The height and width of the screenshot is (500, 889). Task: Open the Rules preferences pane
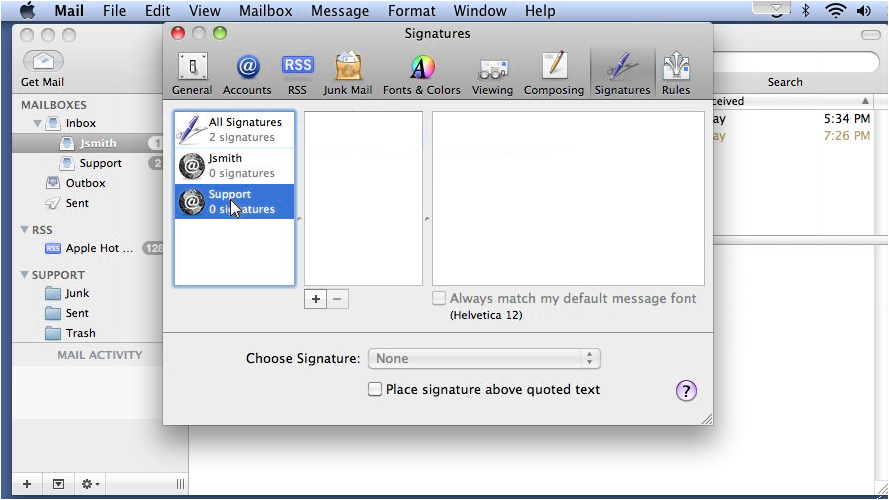tap(676, 74)
